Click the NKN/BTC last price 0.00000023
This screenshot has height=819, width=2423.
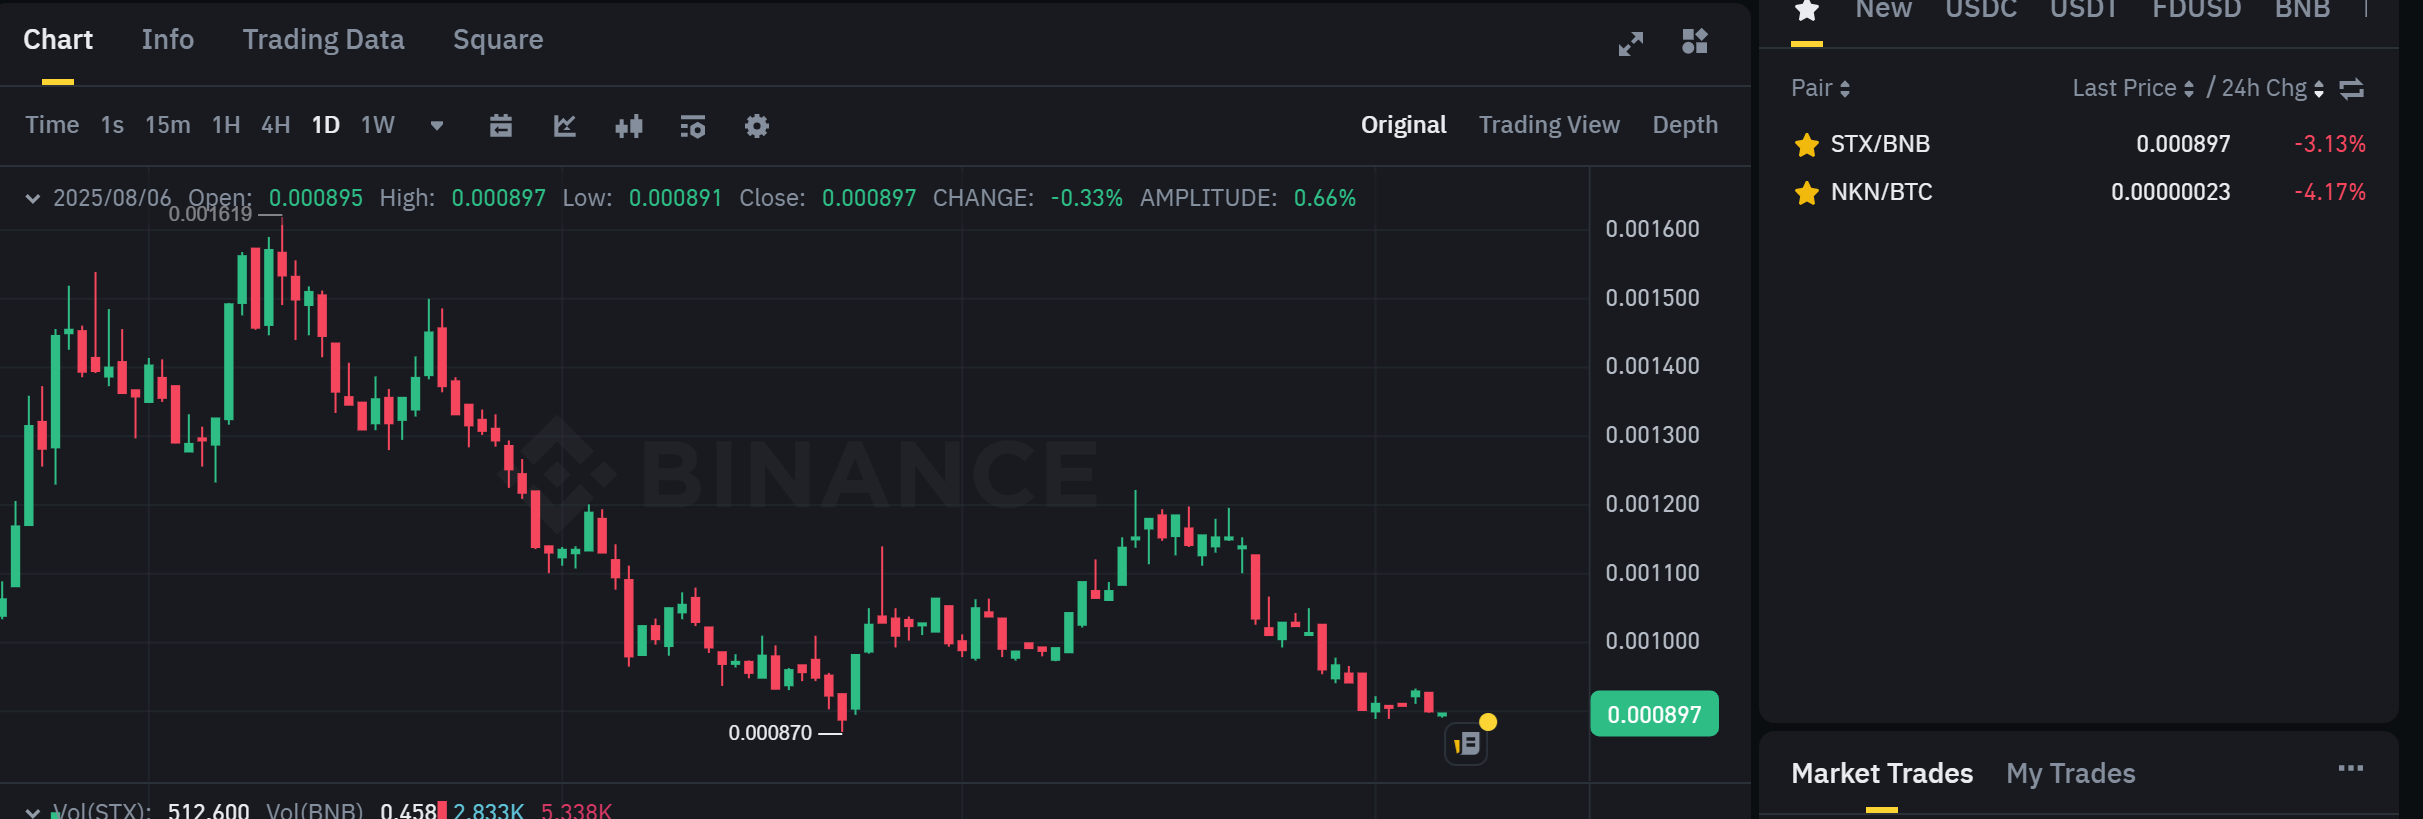tap(2170, 193)
